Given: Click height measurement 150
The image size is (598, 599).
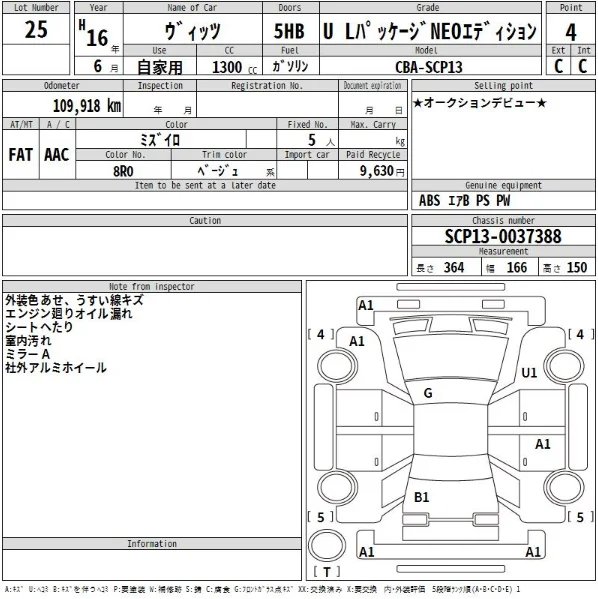Looking at the screenshot, I should 577,267.
